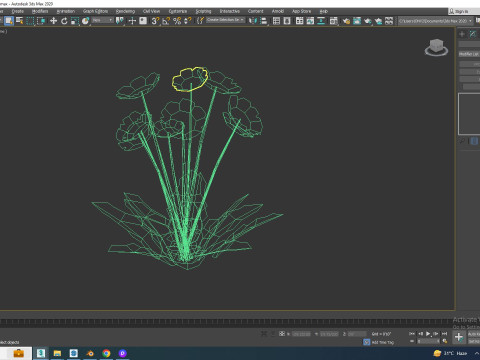
Task: Go to End frame button
Action: pos(444,333)
